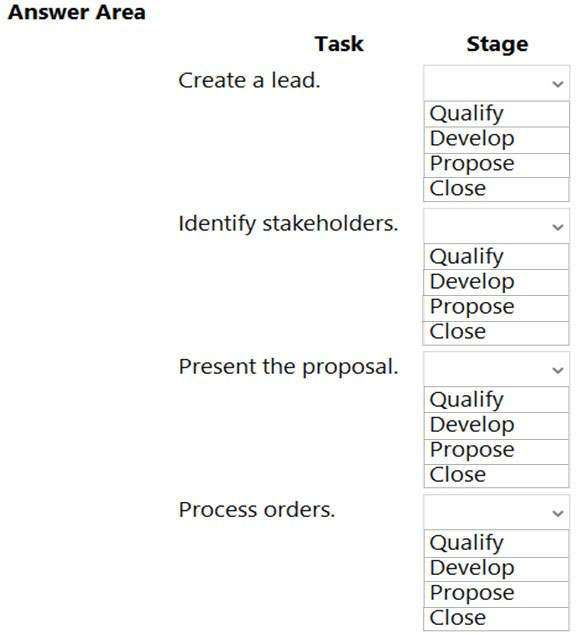Open the Create a lead stage dropdown

click(x=496, y=83)
